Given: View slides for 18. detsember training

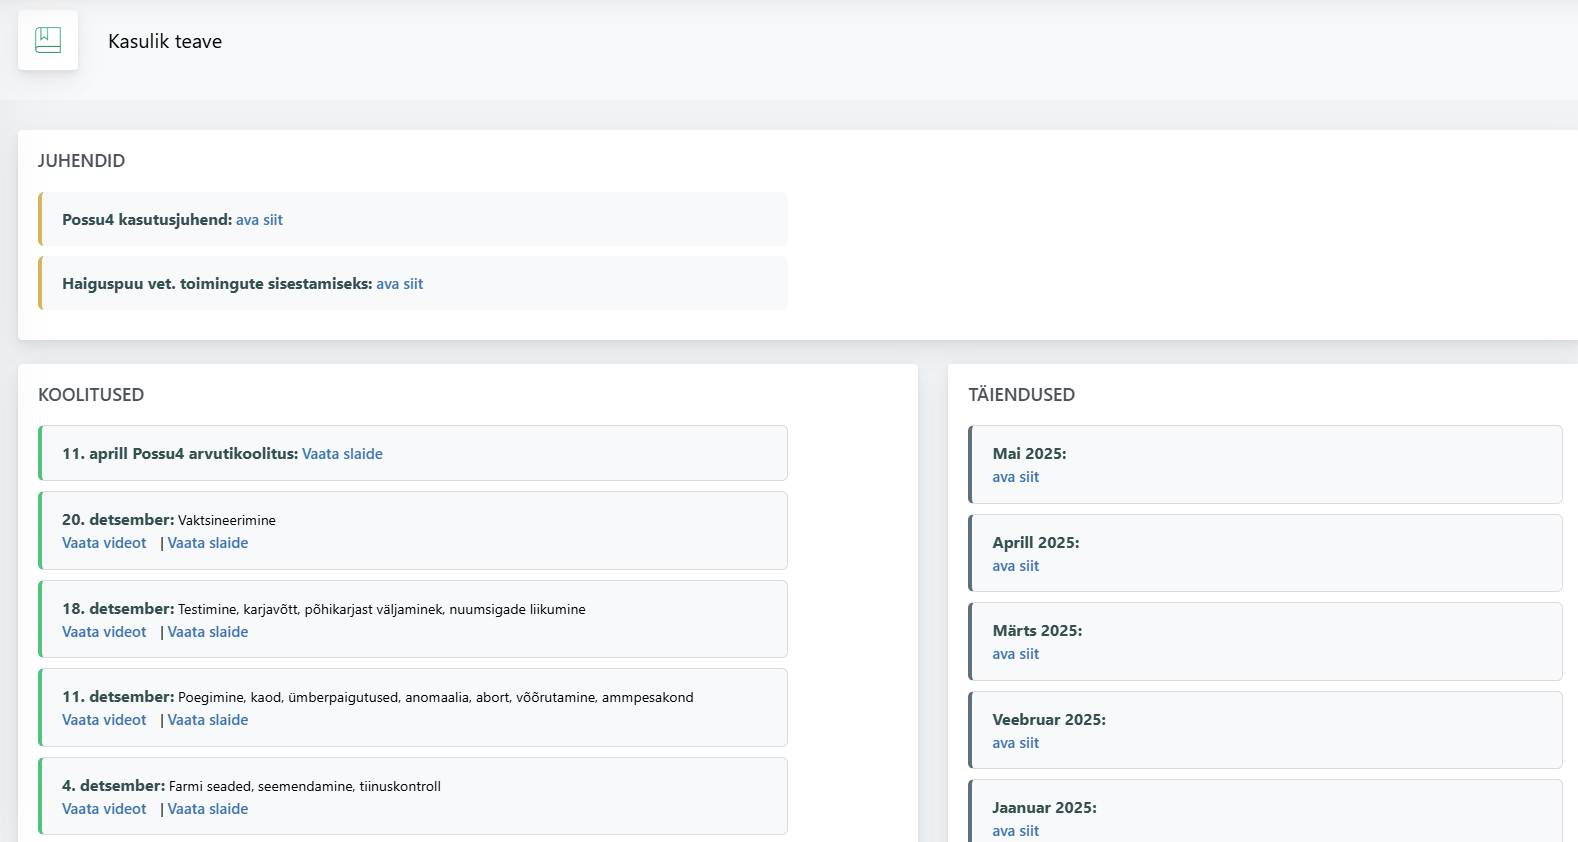Looking at the screenshot, I should [208, 632].
